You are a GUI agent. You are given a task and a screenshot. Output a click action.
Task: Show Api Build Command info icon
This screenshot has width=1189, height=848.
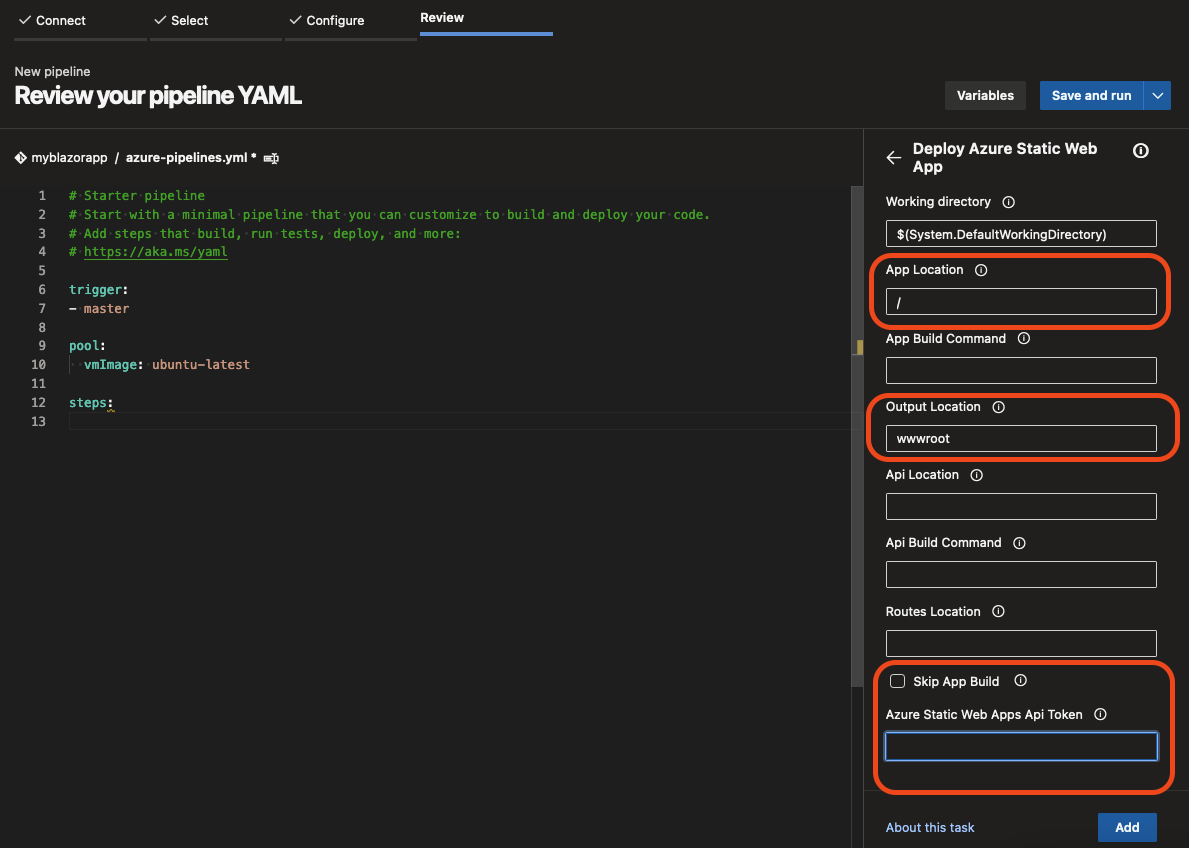(x=1019, y=543)
